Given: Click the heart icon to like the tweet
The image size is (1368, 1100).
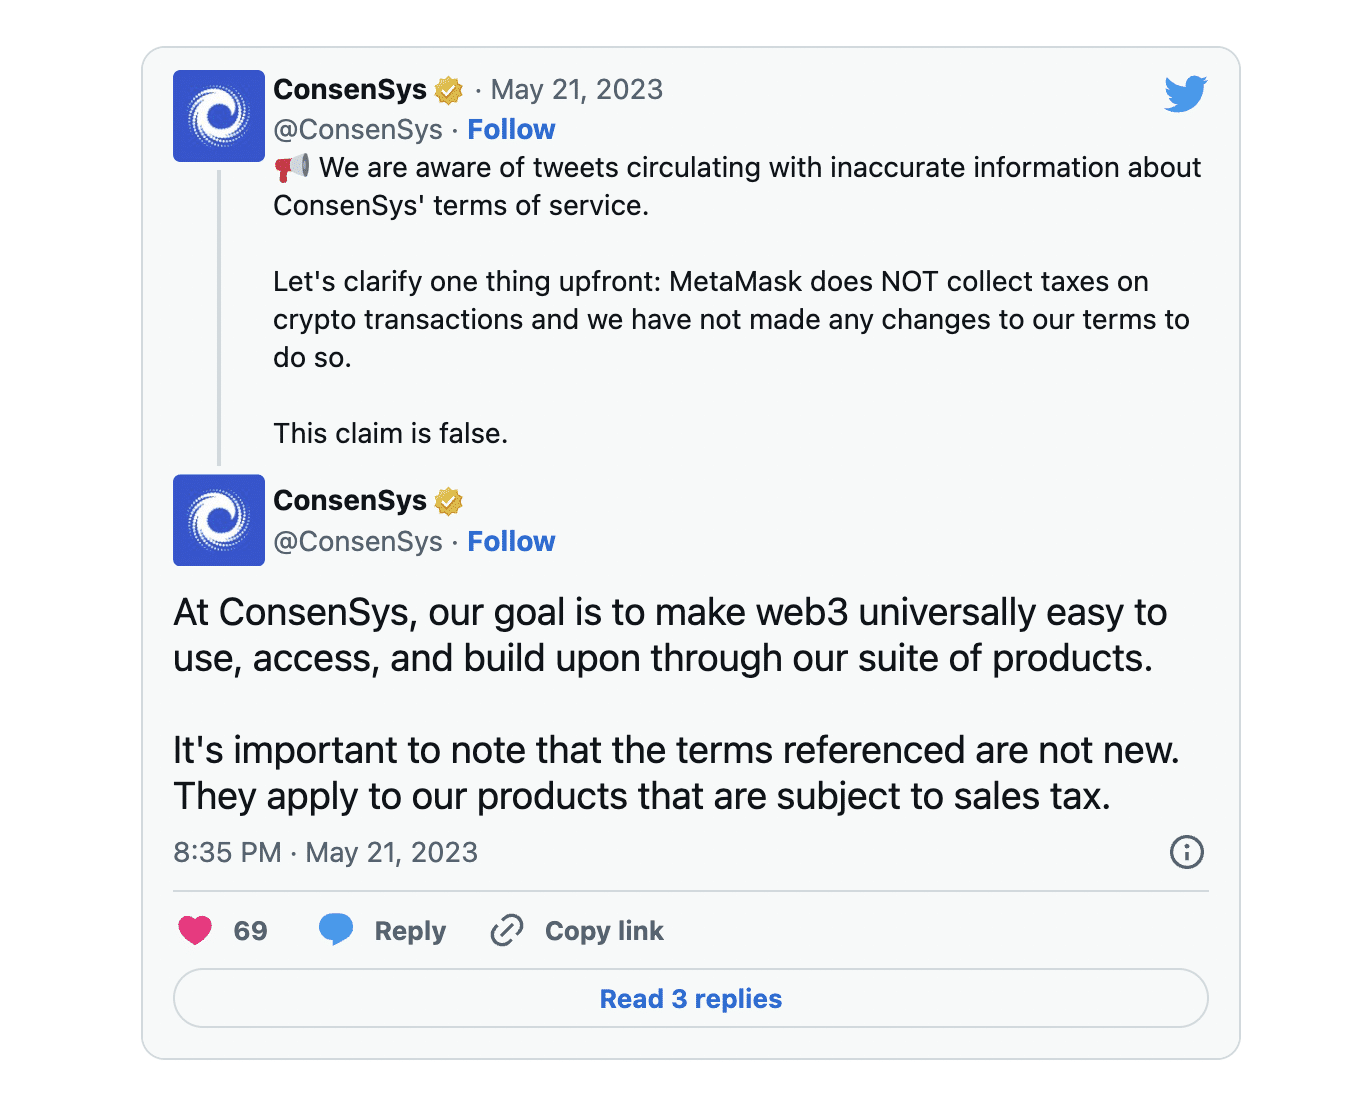Looking at the screenshot, I should click(x=196, y=930).
